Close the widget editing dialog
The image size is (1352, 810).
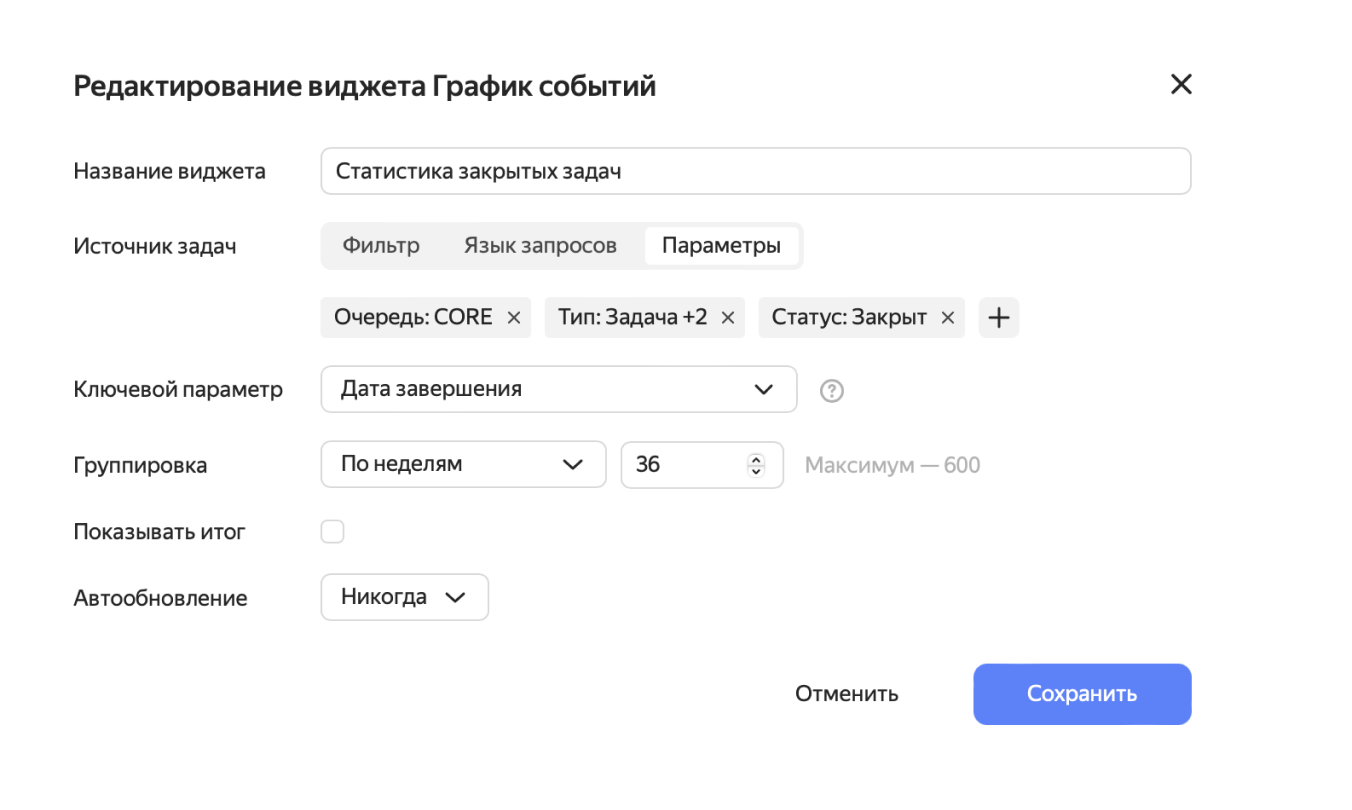[1181, 84]
